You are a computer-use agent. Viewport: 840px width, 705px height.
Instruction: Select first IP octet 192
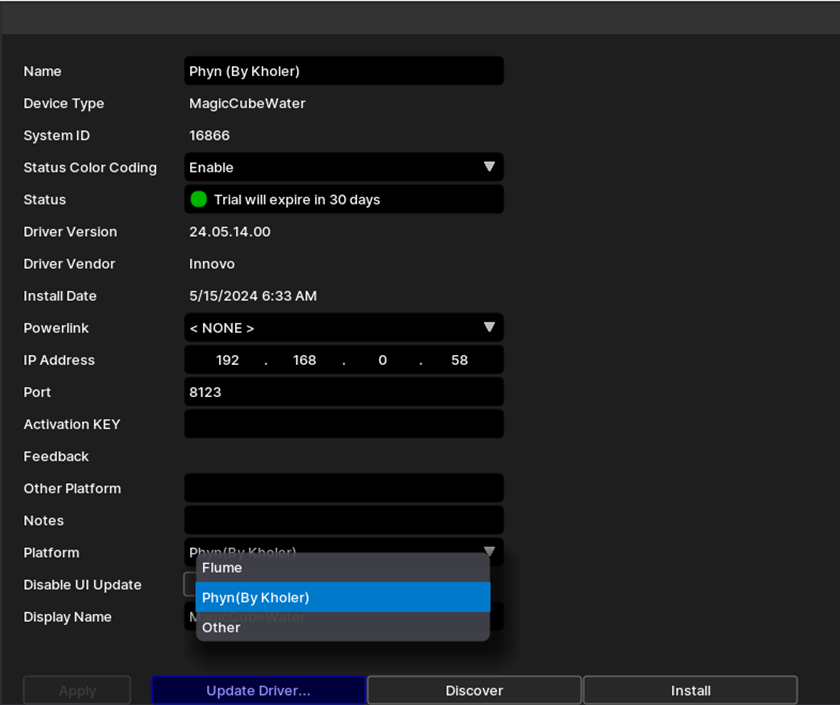(x=227, y=360)
